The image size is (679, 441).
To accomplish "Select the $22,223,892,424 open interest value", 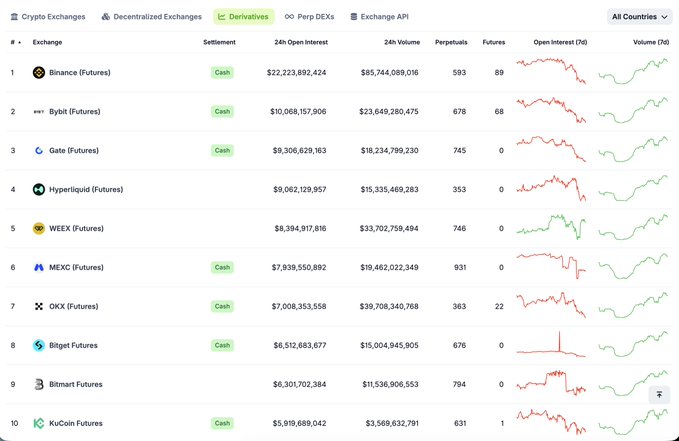I will pyautogui.click(x=297, y=72).
